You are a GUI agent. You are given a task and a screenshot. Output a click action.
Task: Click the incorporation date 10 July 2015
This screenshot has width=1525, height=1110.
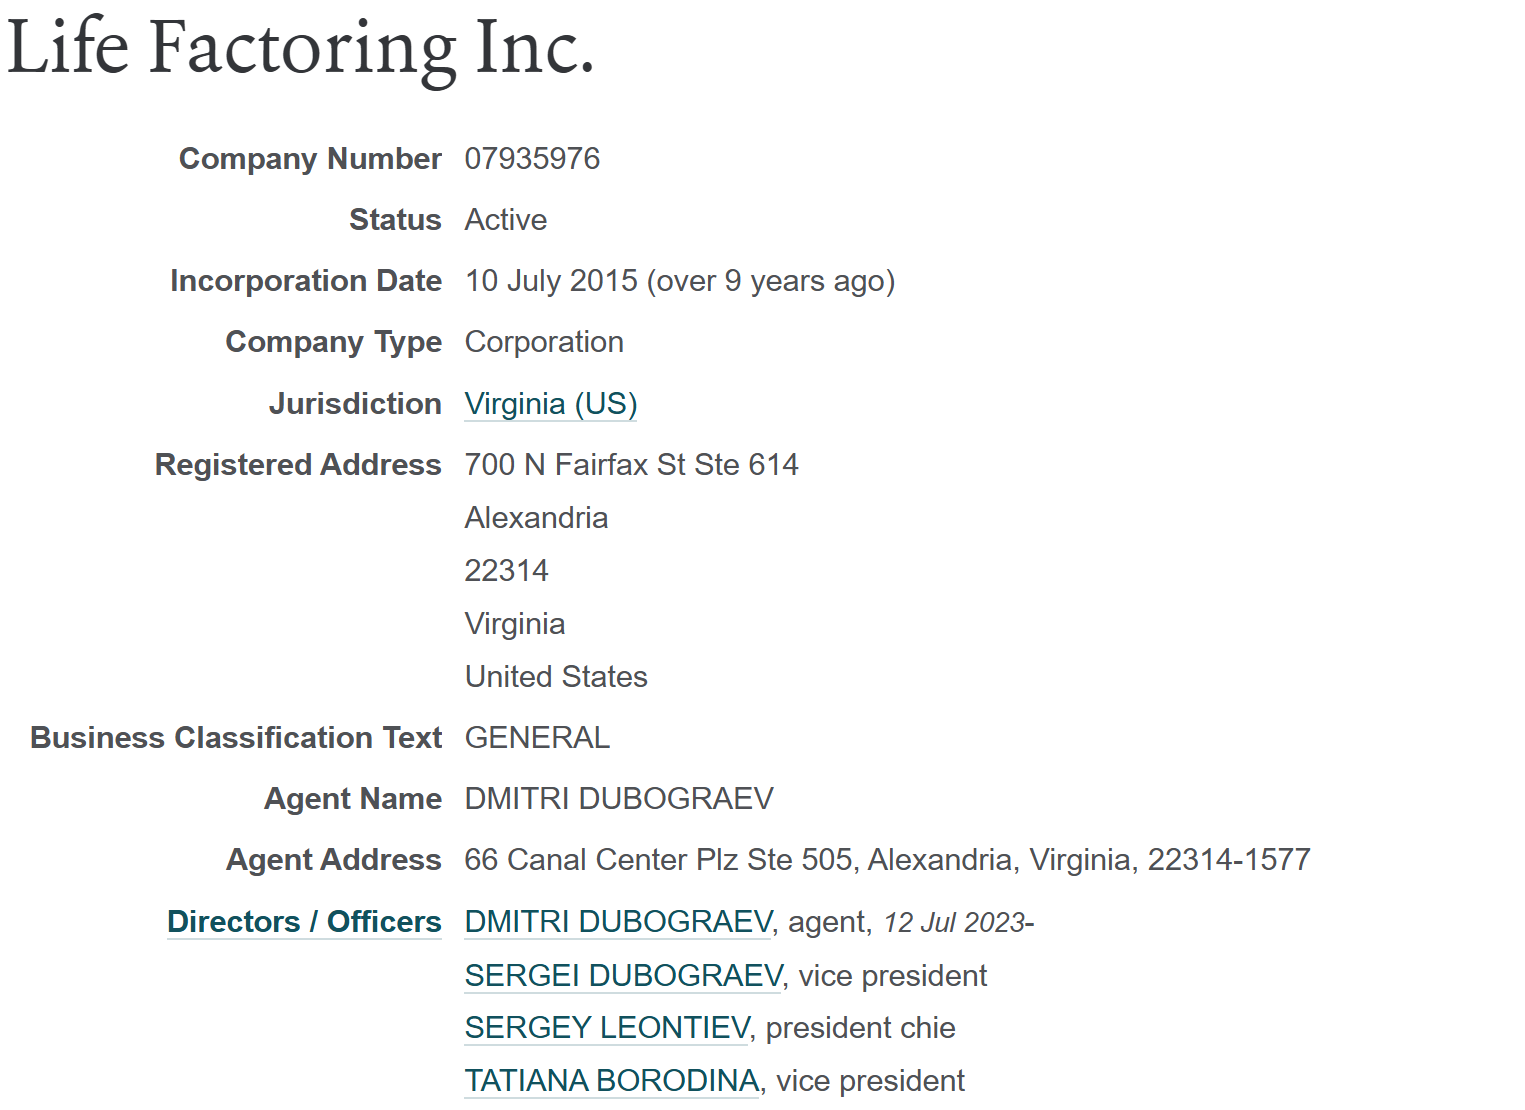coord(551,281)
